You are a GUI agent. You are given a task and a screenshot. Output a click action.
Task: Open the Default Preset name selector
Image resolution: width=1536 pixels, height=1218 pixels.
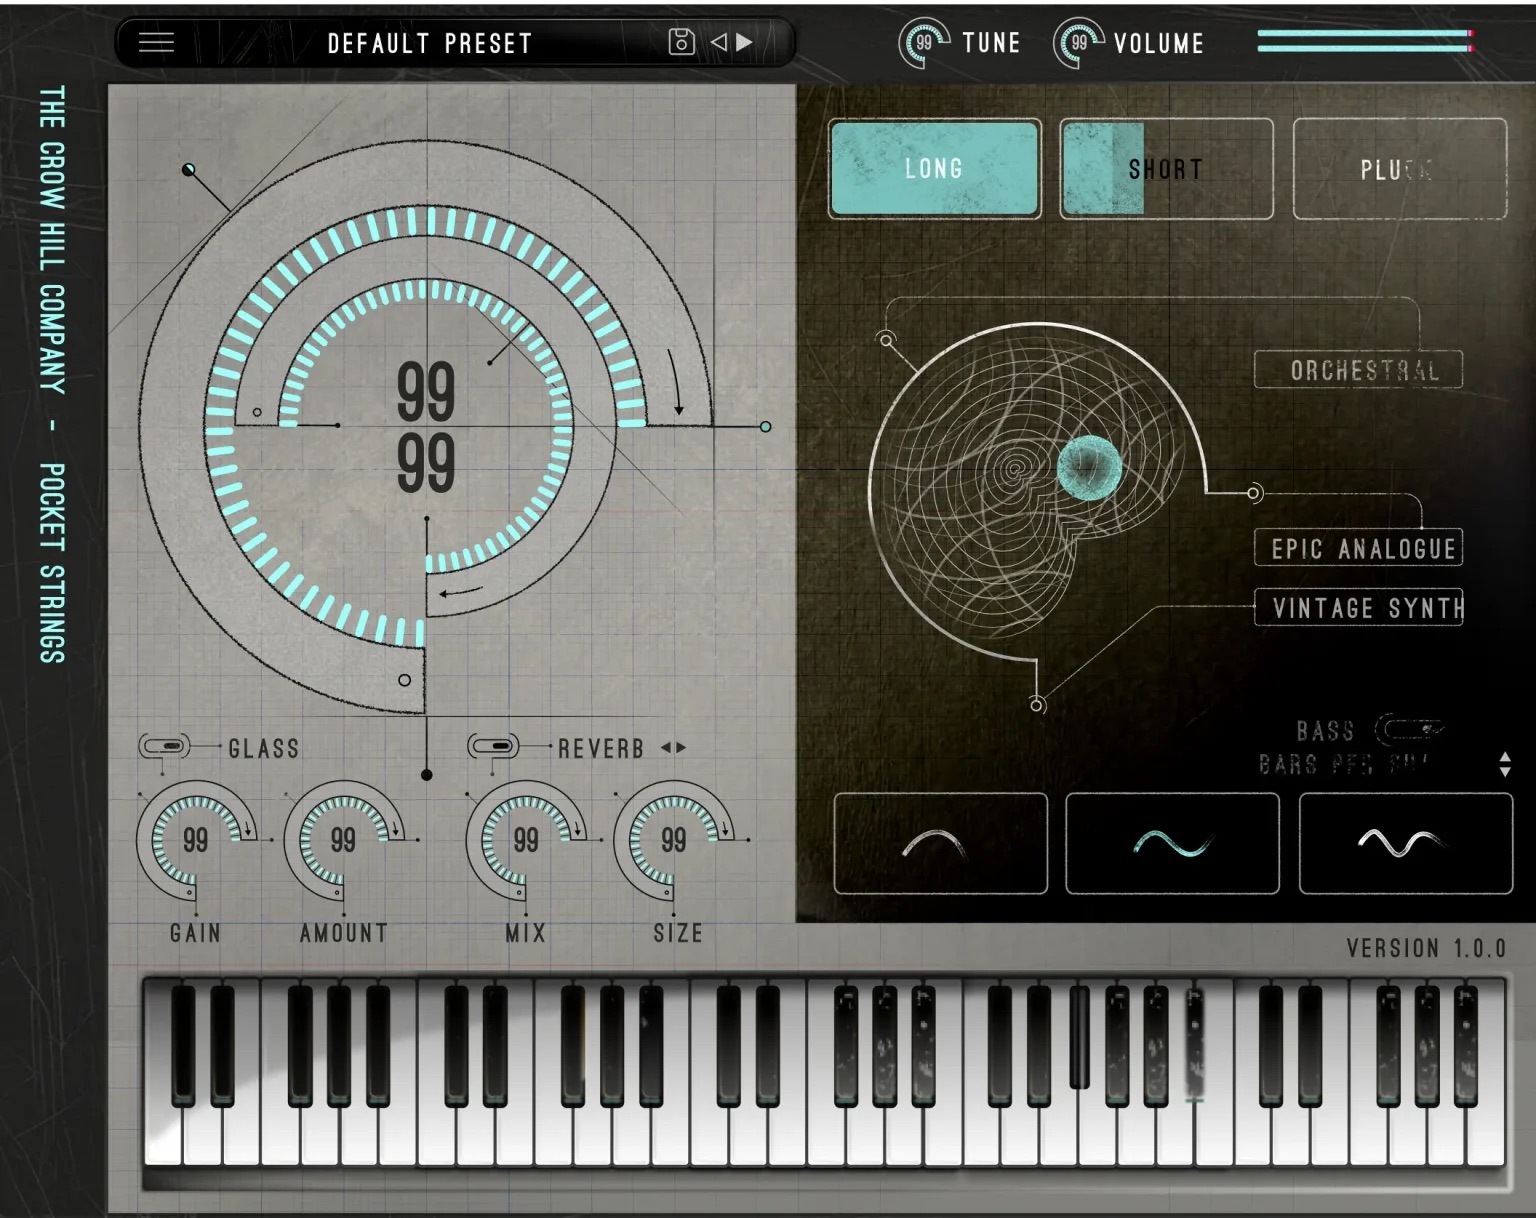(x=429, y=43)
